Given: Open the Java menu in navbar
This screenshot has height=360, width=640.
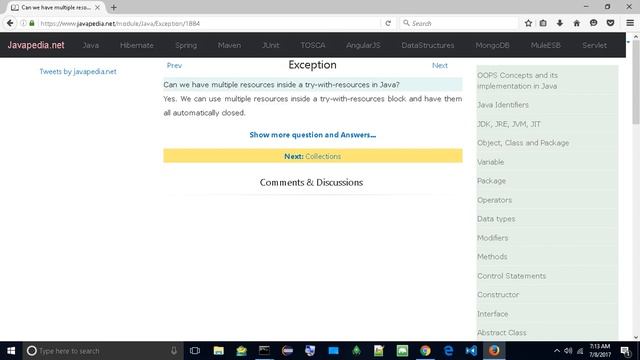Looking at the screenshot, I should (x=91, y=45).
